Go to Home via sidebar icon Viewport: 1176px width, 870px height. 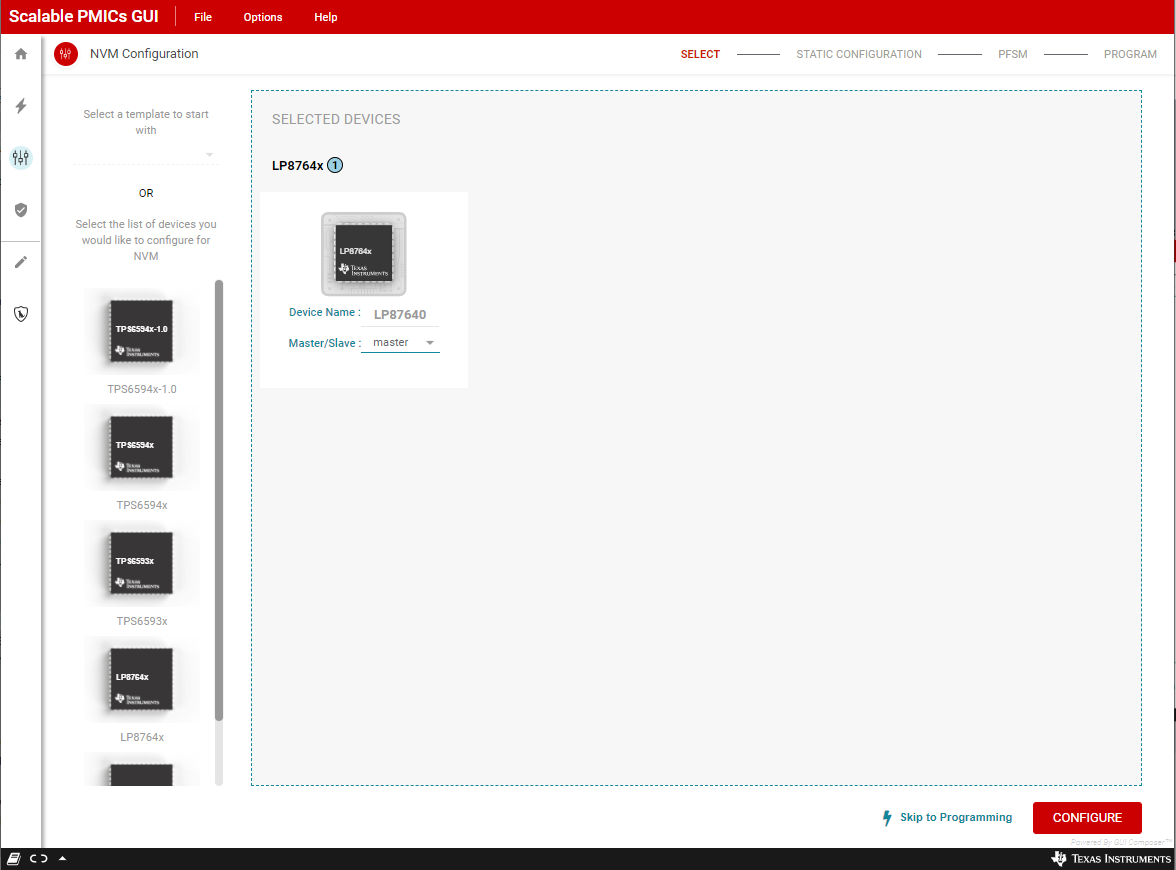click(21, 54)
